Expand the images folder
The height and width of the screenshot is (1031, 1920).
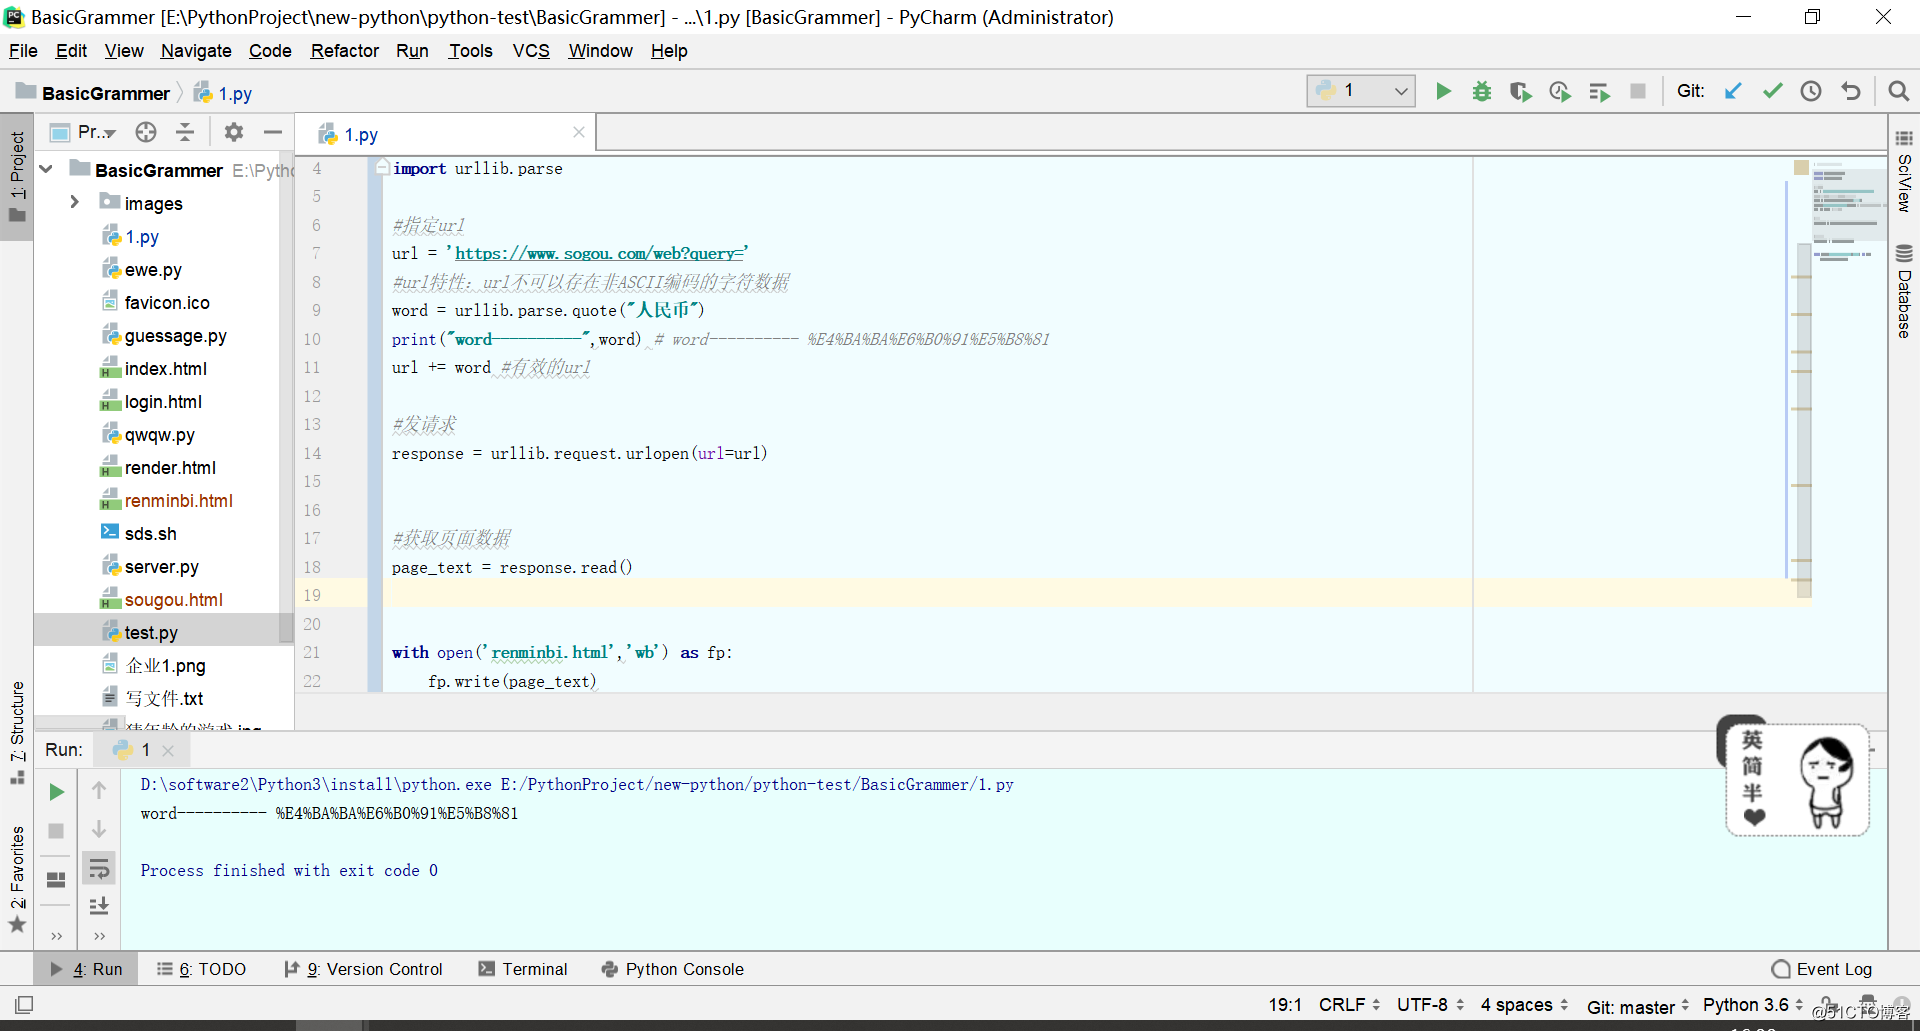click(74, 202)
